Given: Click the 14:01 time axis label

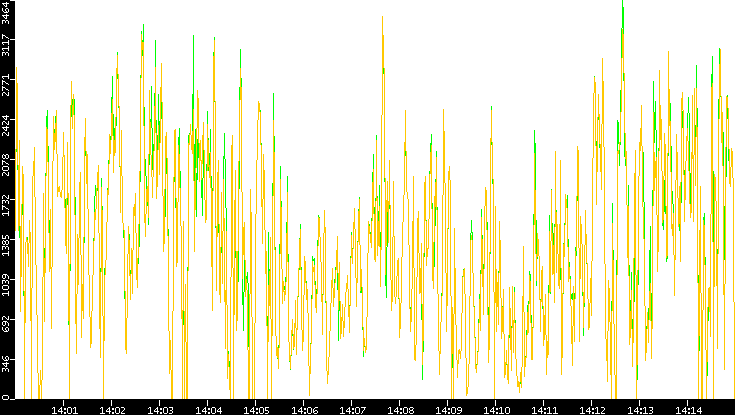Looking at the screenshot, I should pos(64,410).
